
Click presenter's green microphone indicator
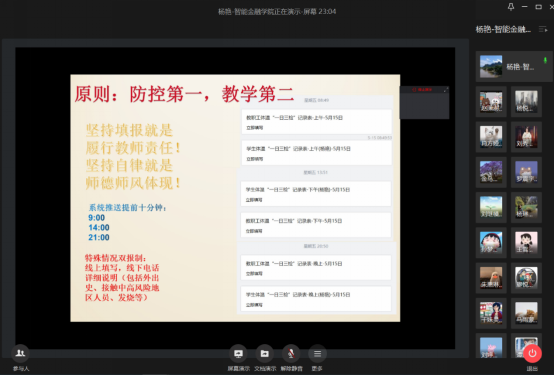[x=545, y=60]
